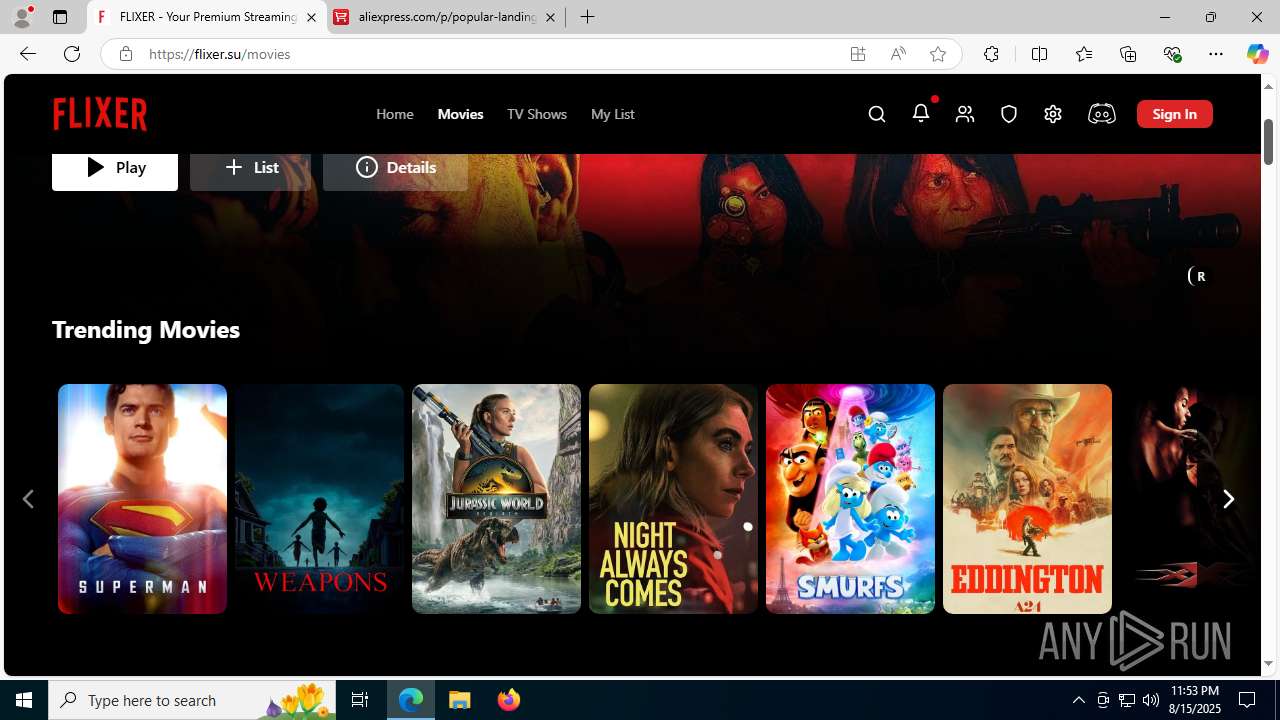Open the Eddington movie poster
Image resolution: width=1280 pixels, height=720 pixels.
click(1027, 499)
